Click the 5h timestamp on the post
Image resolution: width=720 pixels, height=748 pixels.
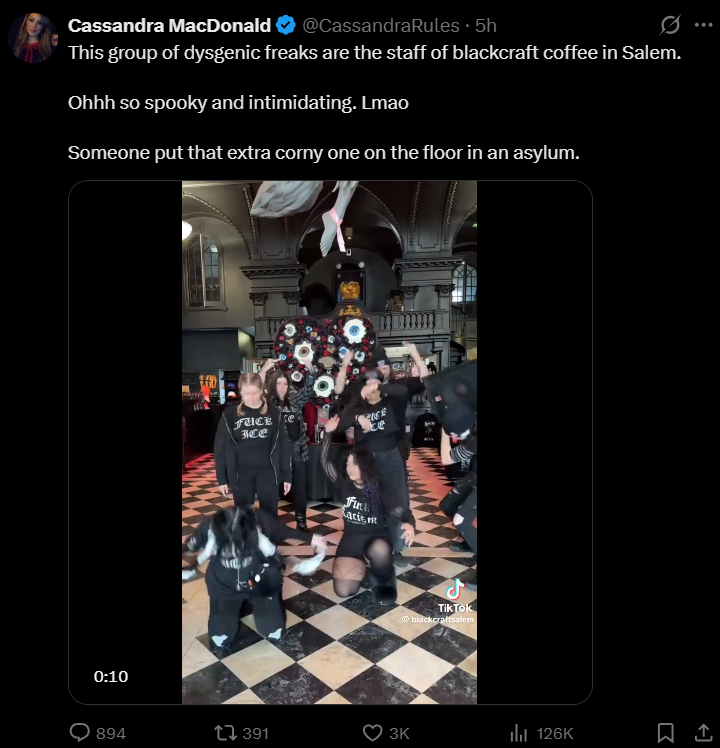point(486,25)
